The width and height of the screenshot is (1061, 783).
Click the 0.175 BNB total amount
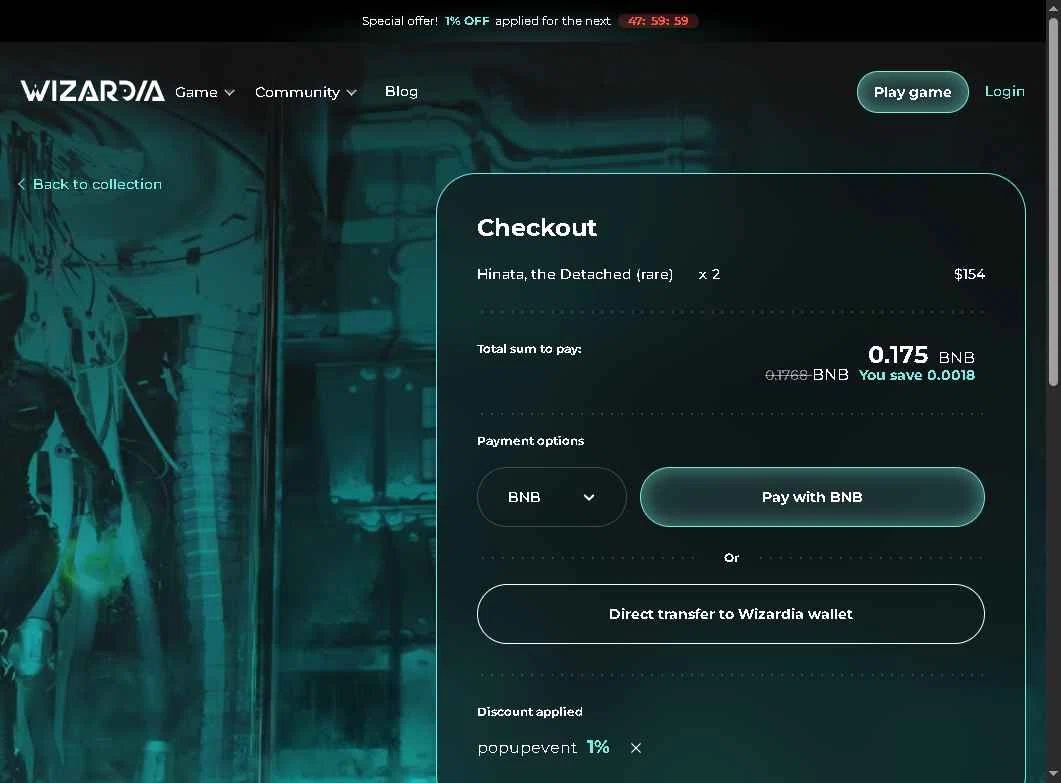[x=921, y=355]
